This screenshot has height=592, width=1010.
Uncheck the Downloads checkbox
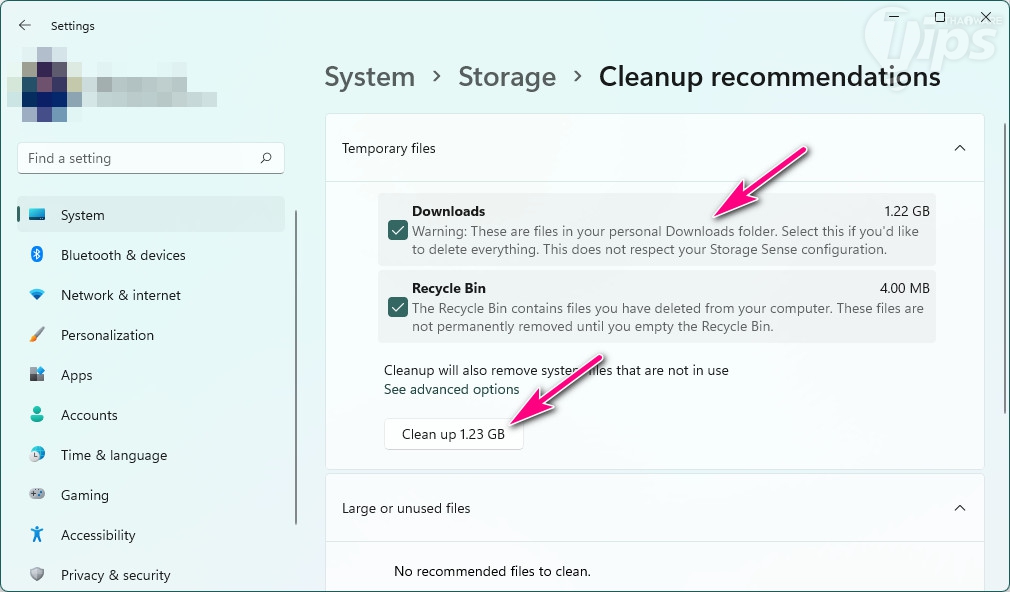tap(397, 230)
